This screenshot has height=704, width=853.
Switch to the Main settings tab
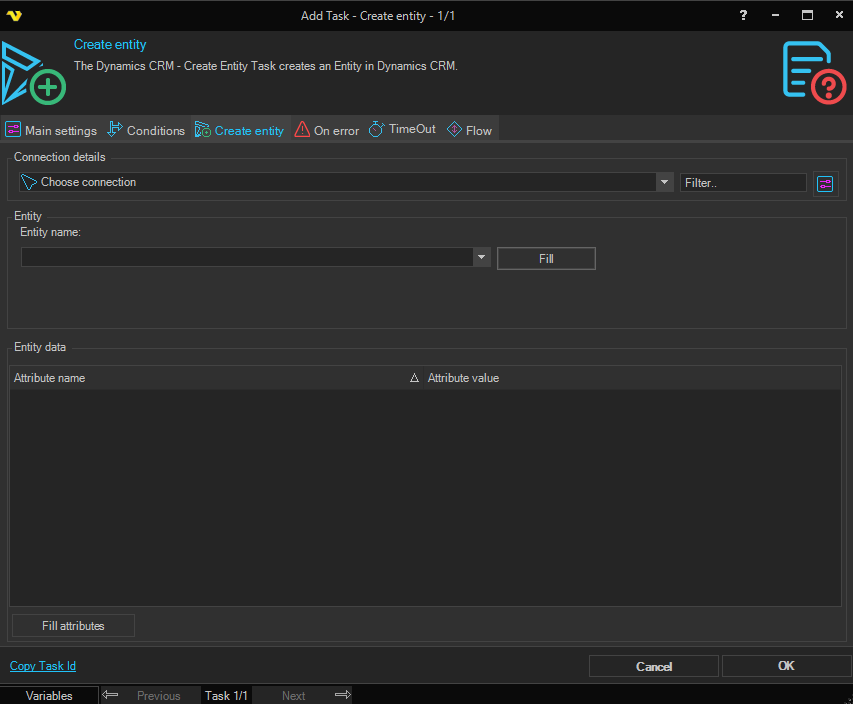[51, 130]
